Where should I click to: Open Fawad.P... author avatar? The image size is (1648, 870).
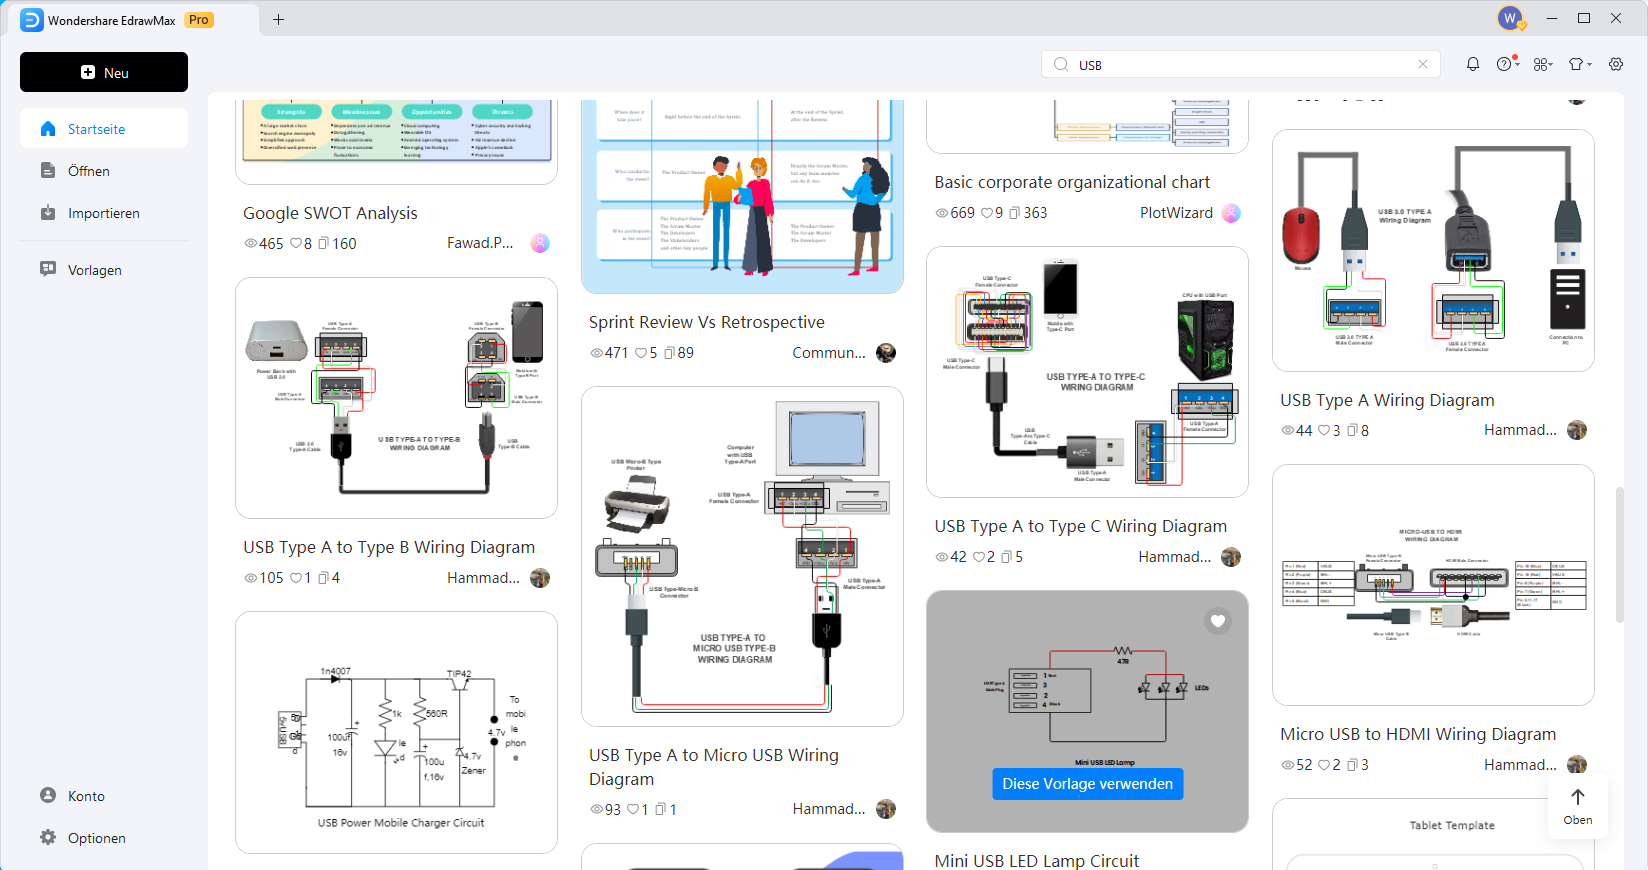pyautogui.click(x=540, y=243)
